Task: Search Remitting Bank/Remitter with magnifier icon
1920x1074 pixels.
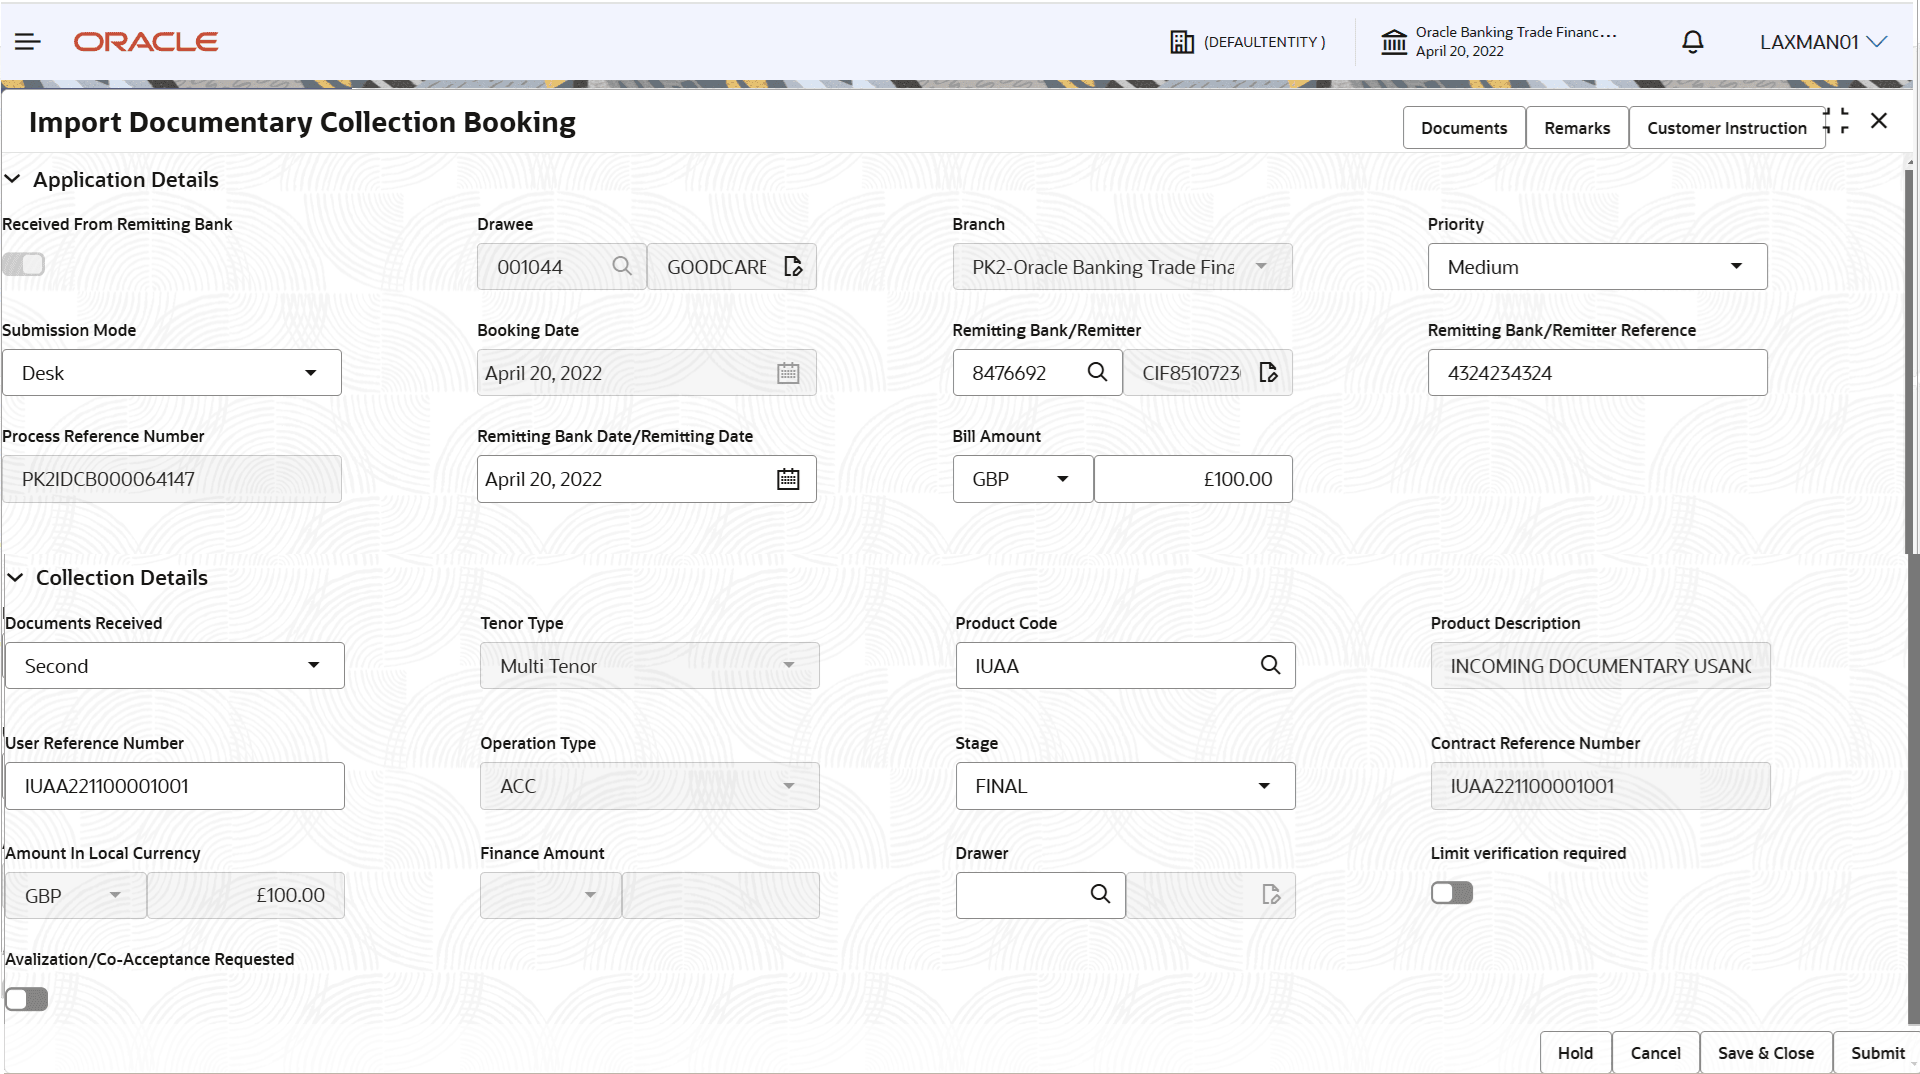Action: pyautogui.click(x=1097, y=372)
